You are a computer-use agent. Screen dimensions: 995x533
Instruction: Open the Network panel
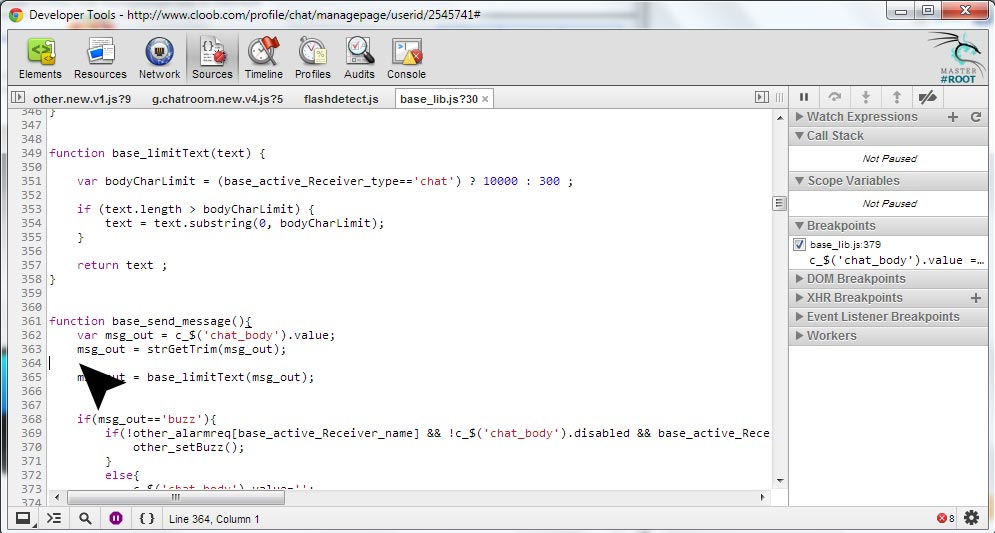159,59
